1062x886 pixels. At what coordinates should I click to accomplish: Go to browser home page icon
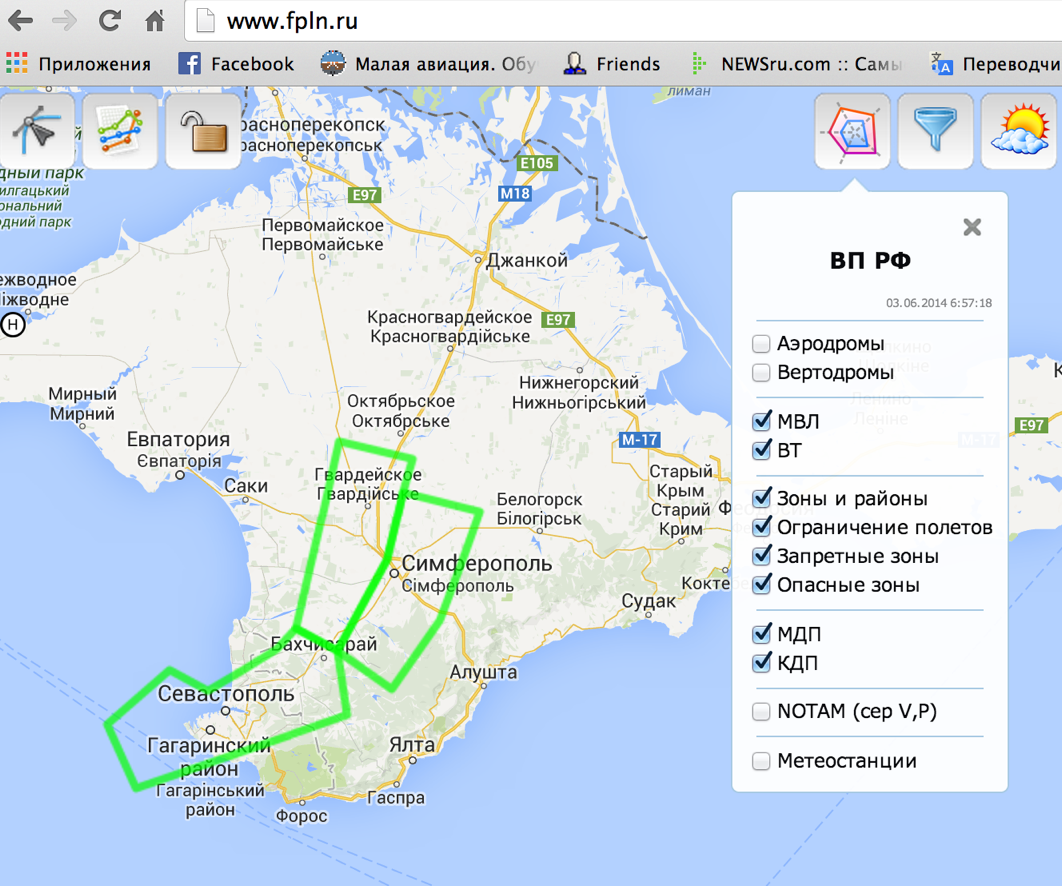coord(155,20)
